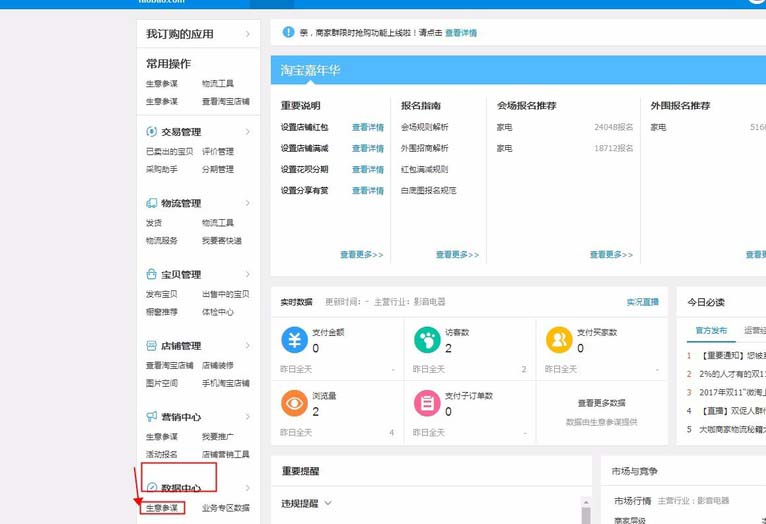Open 店铺装修 in the sidebar
The width and height of the screenshot is (766, 524).
click(218, 365)
